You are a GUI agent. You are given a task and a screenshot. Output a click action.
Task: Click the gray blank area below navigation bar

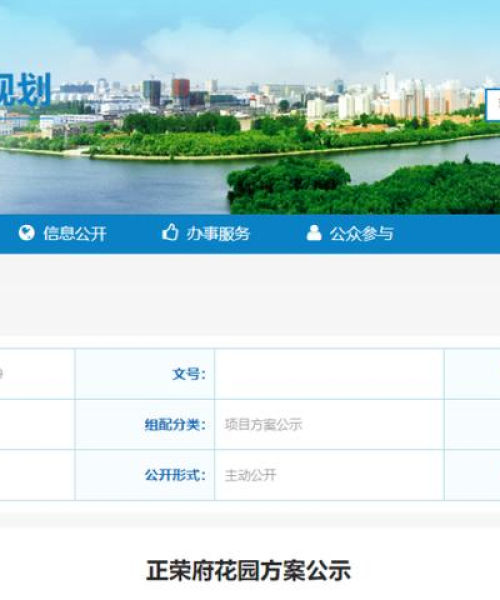(250, 295)
